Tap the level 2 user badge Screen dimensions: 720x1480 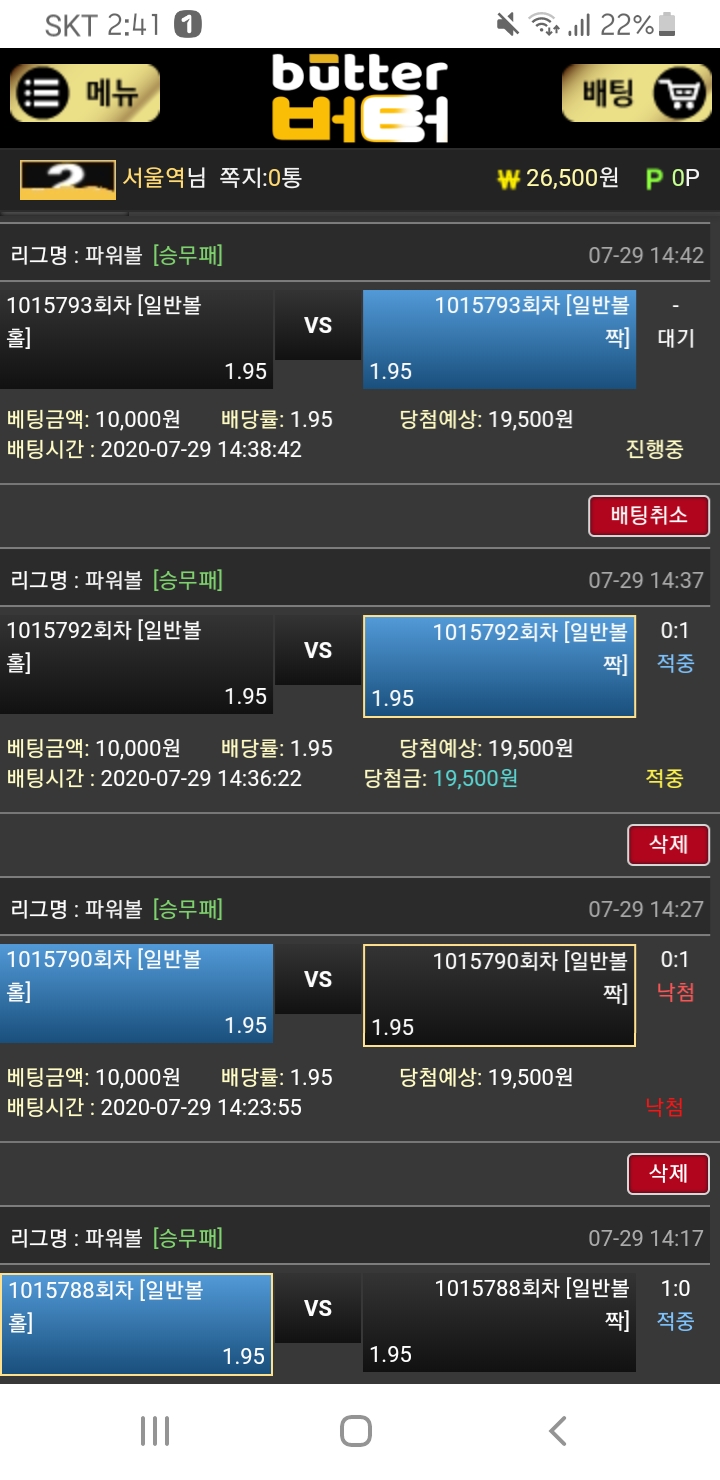(x=67, y=179)
